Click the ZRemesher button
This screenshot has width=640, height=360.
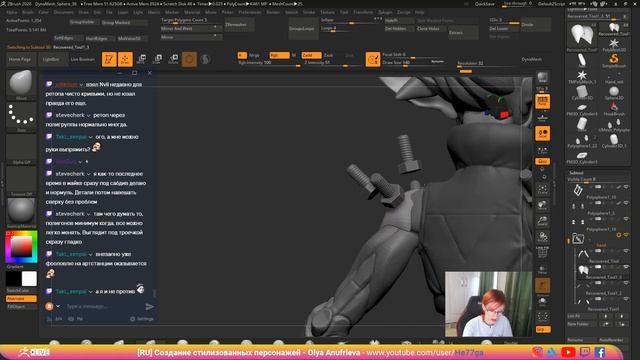click(239, 24)
